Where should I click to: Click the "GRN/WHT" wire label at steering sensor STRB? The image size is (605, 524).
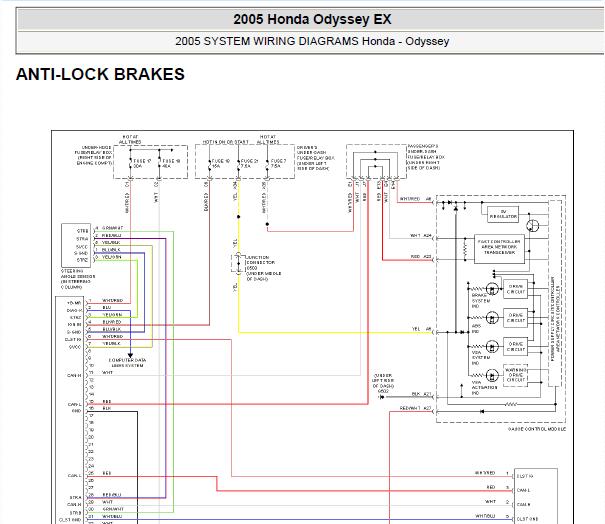[112, 228]
